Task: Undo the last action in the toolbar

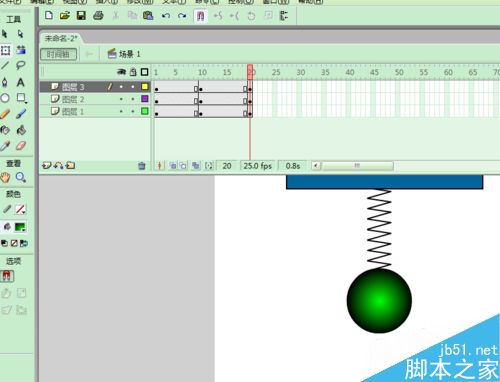Action: click(x=166, y=16)
